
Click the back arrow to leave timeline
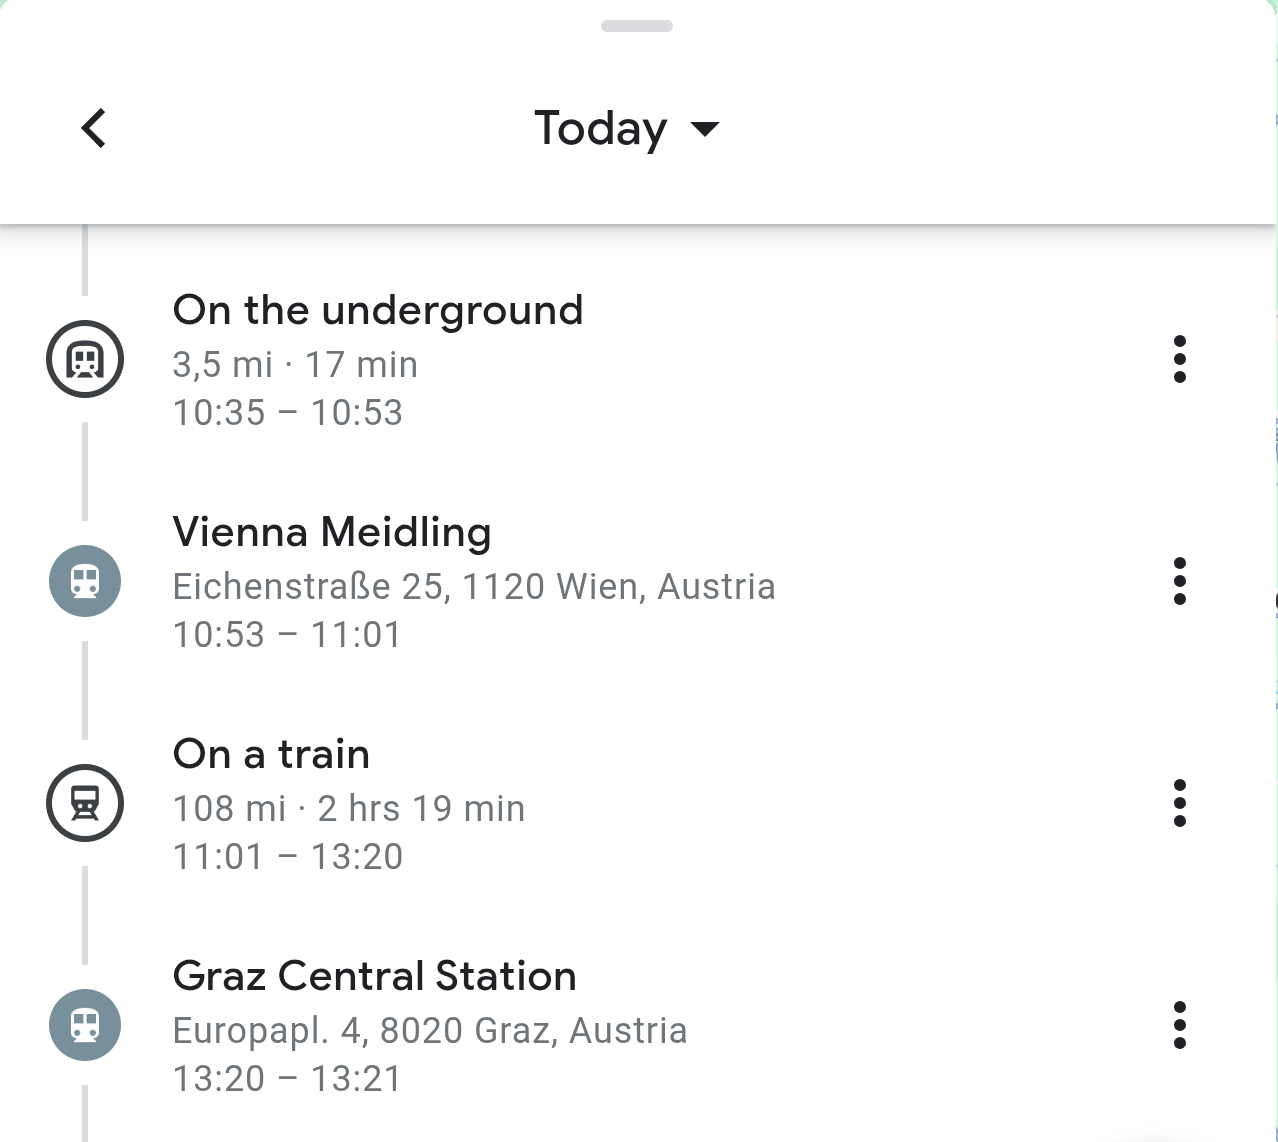(x=93, y=128)
